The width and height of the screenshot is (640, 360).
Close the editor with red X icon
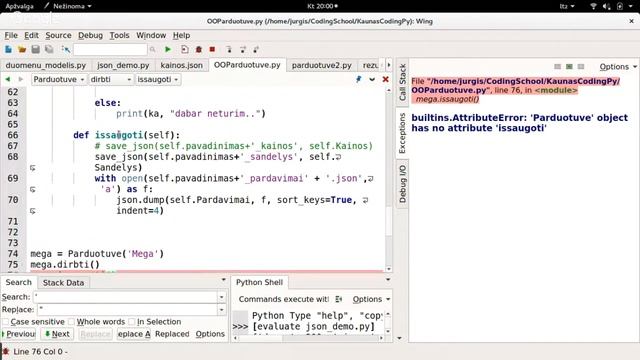coord(385,79)
